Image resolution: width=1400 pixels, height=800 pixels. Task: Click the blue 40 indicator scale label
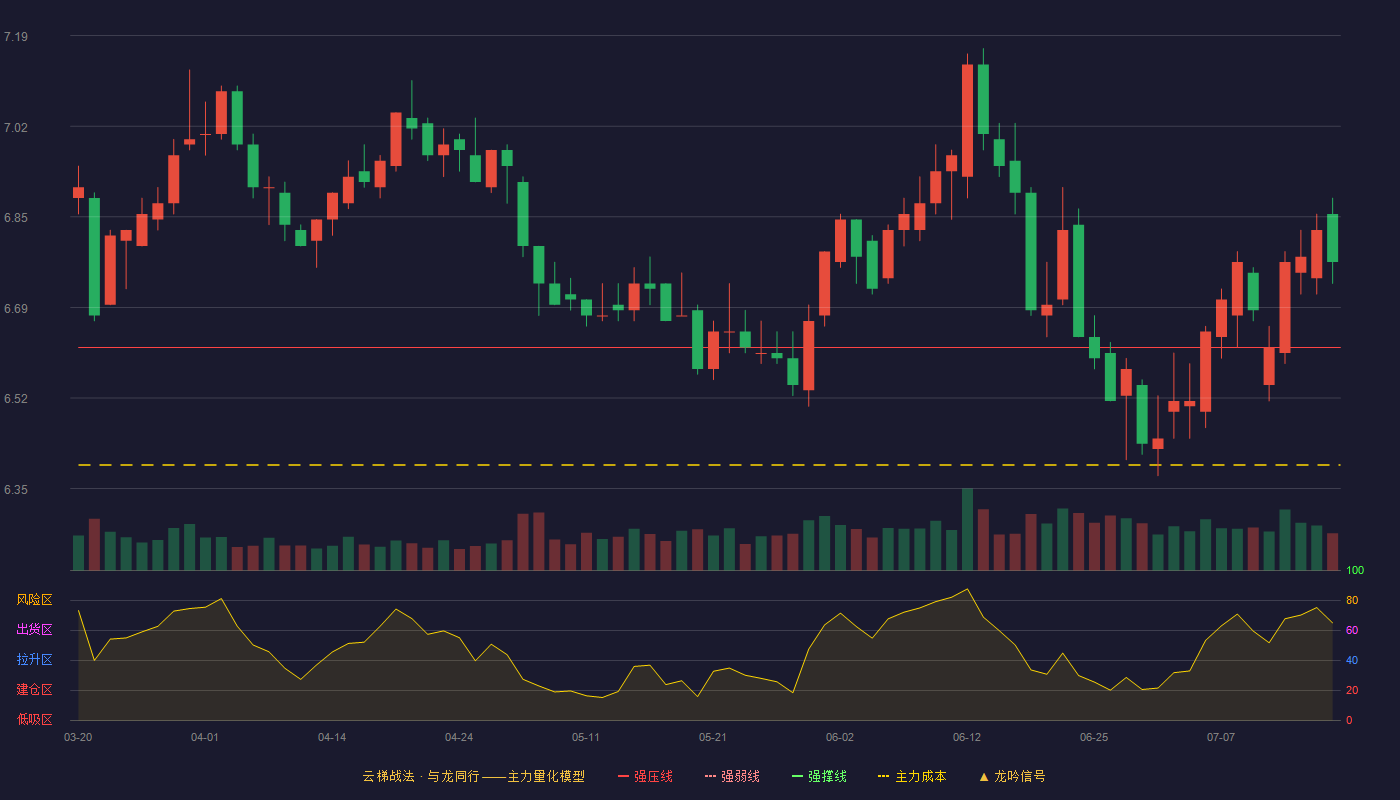[x=1352, y=660]
